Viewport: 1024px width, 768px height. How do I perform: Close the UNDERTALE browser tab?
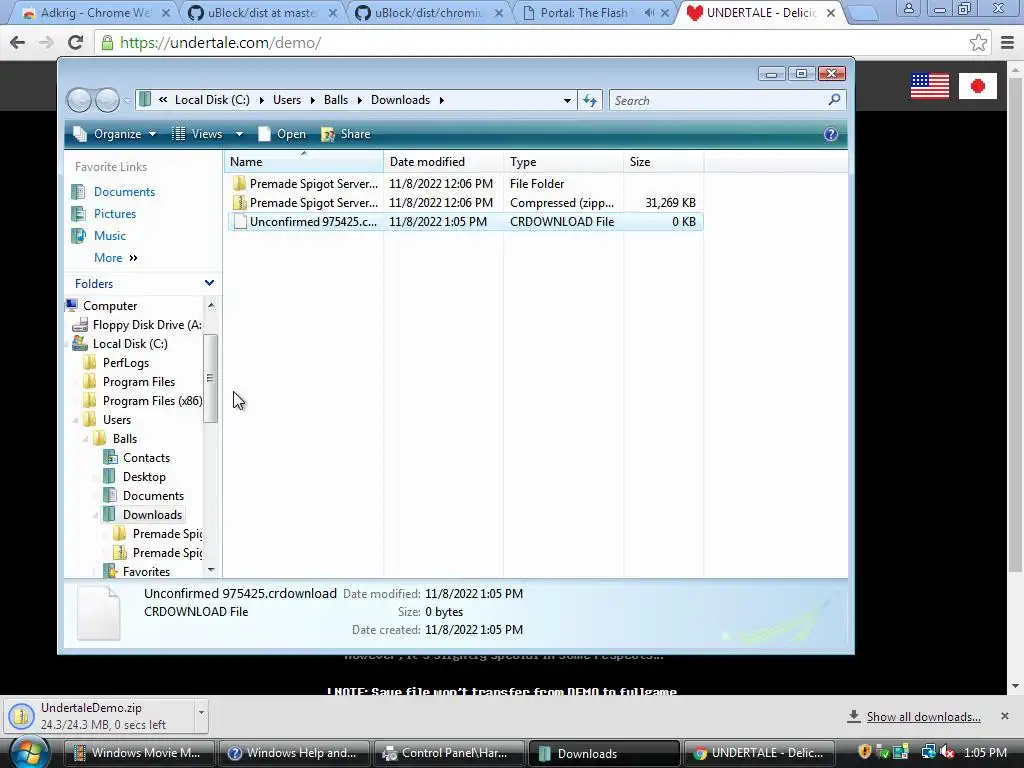click(x=831, y=12)
